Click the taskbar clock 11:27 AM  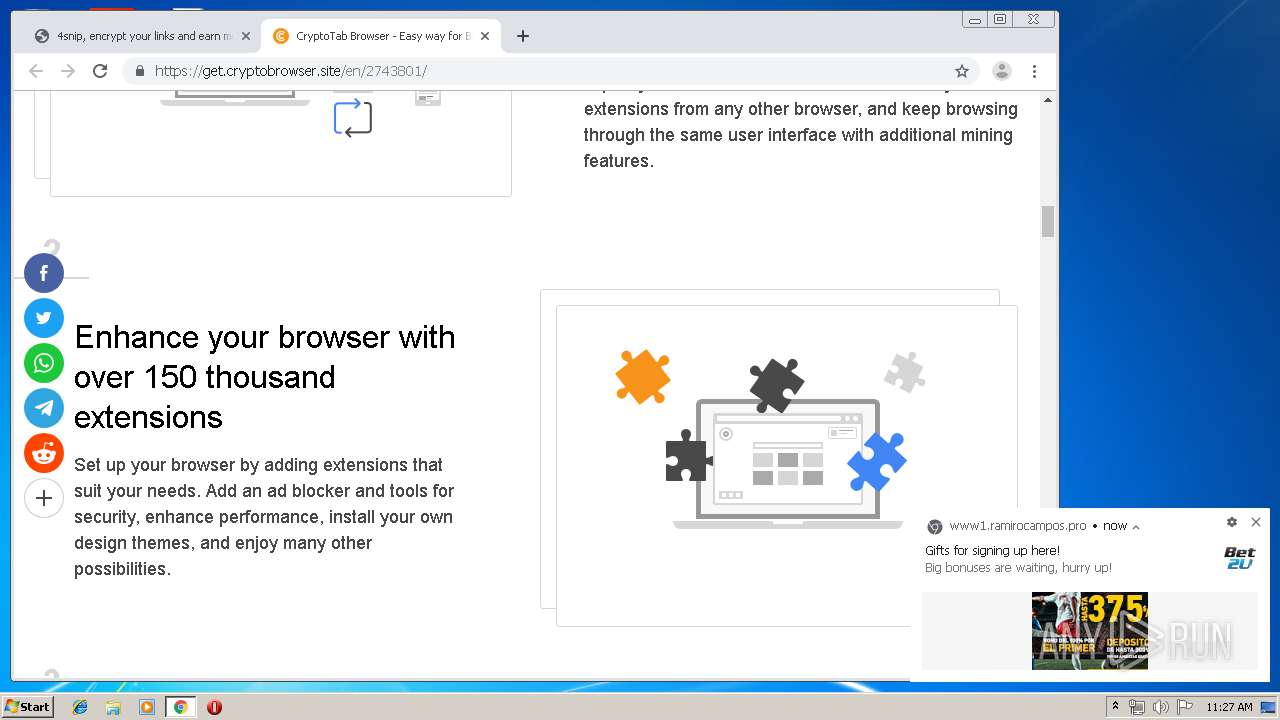click(1229, 707)
